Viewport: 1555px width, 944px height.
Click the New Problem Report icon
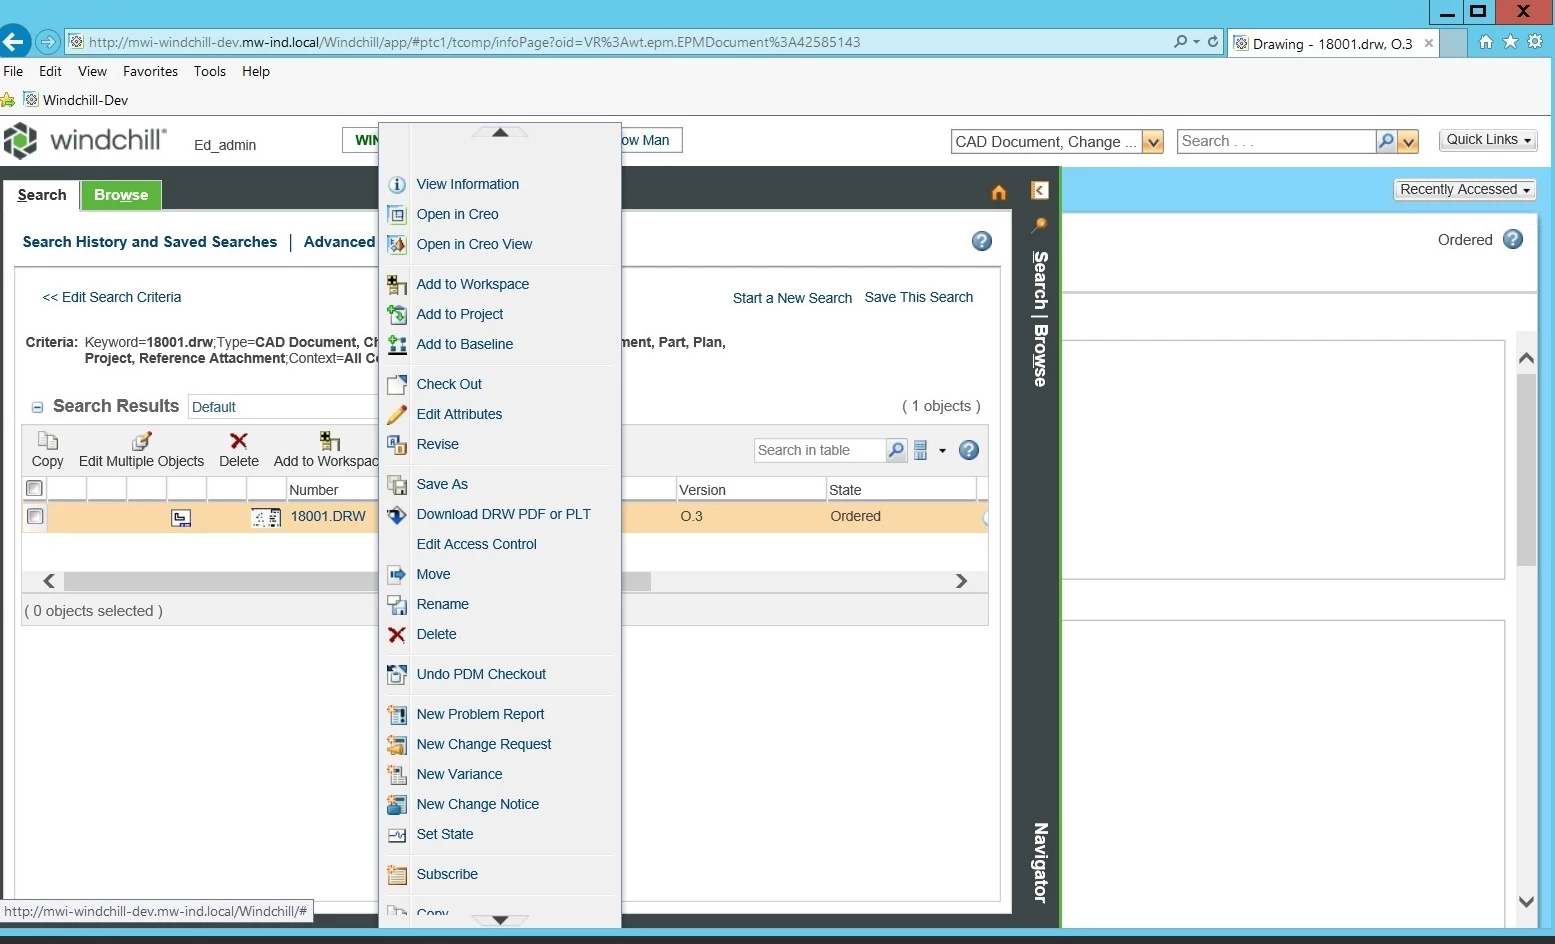[x=397, y=715]
